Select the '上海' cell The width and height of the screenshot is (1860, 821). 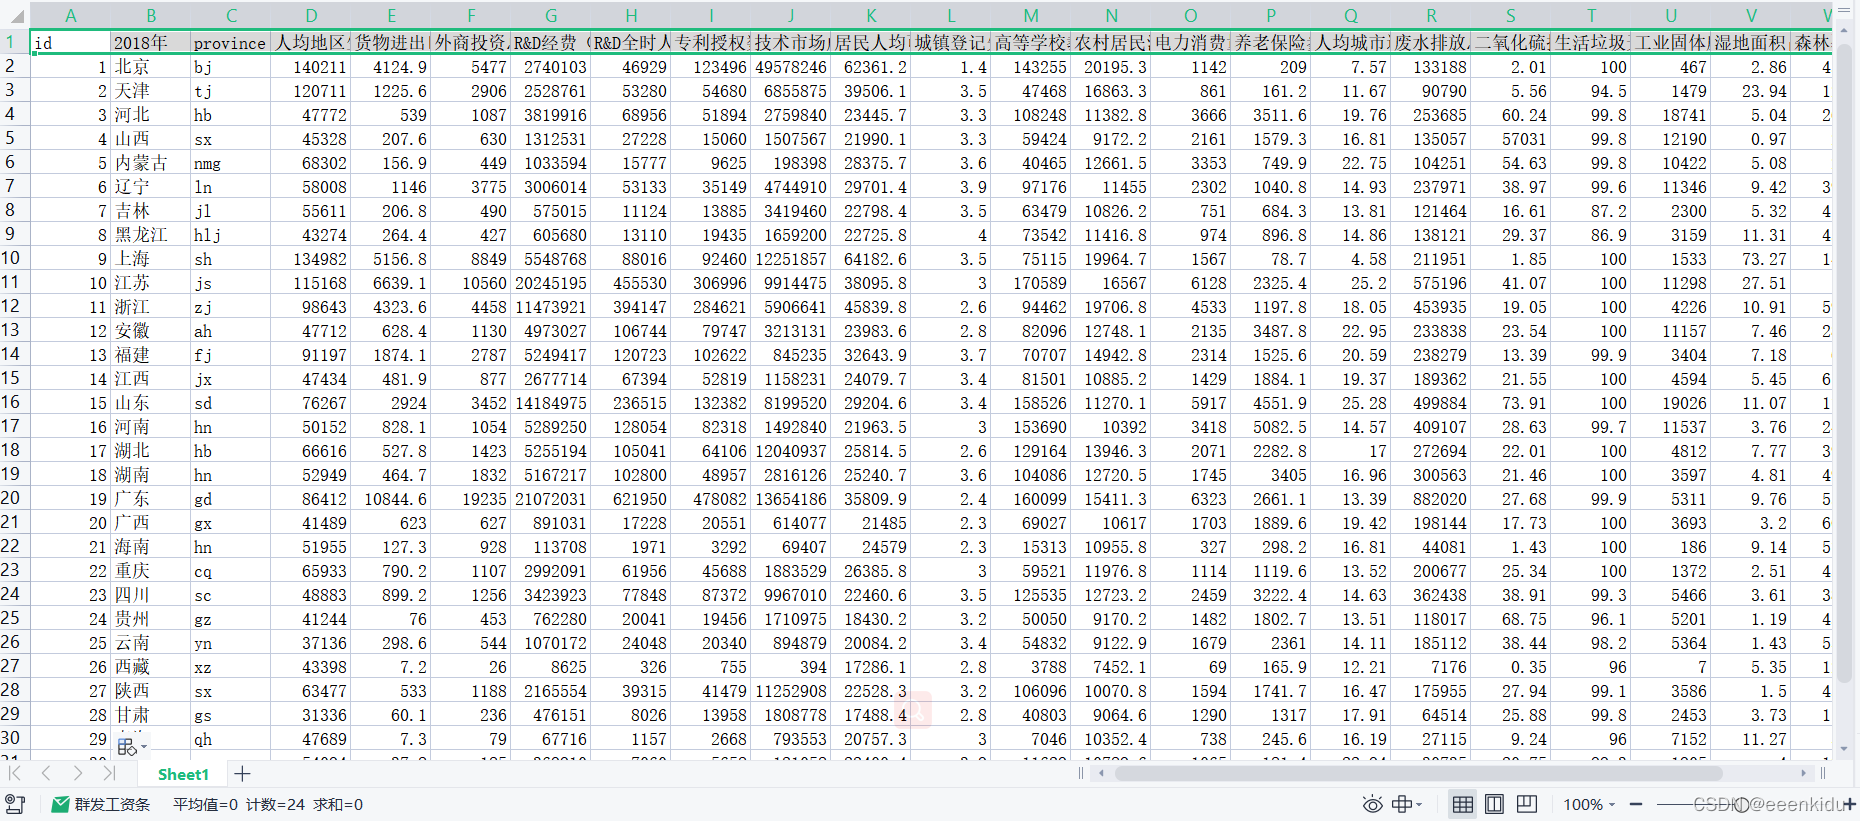click(x=150, y=258)
